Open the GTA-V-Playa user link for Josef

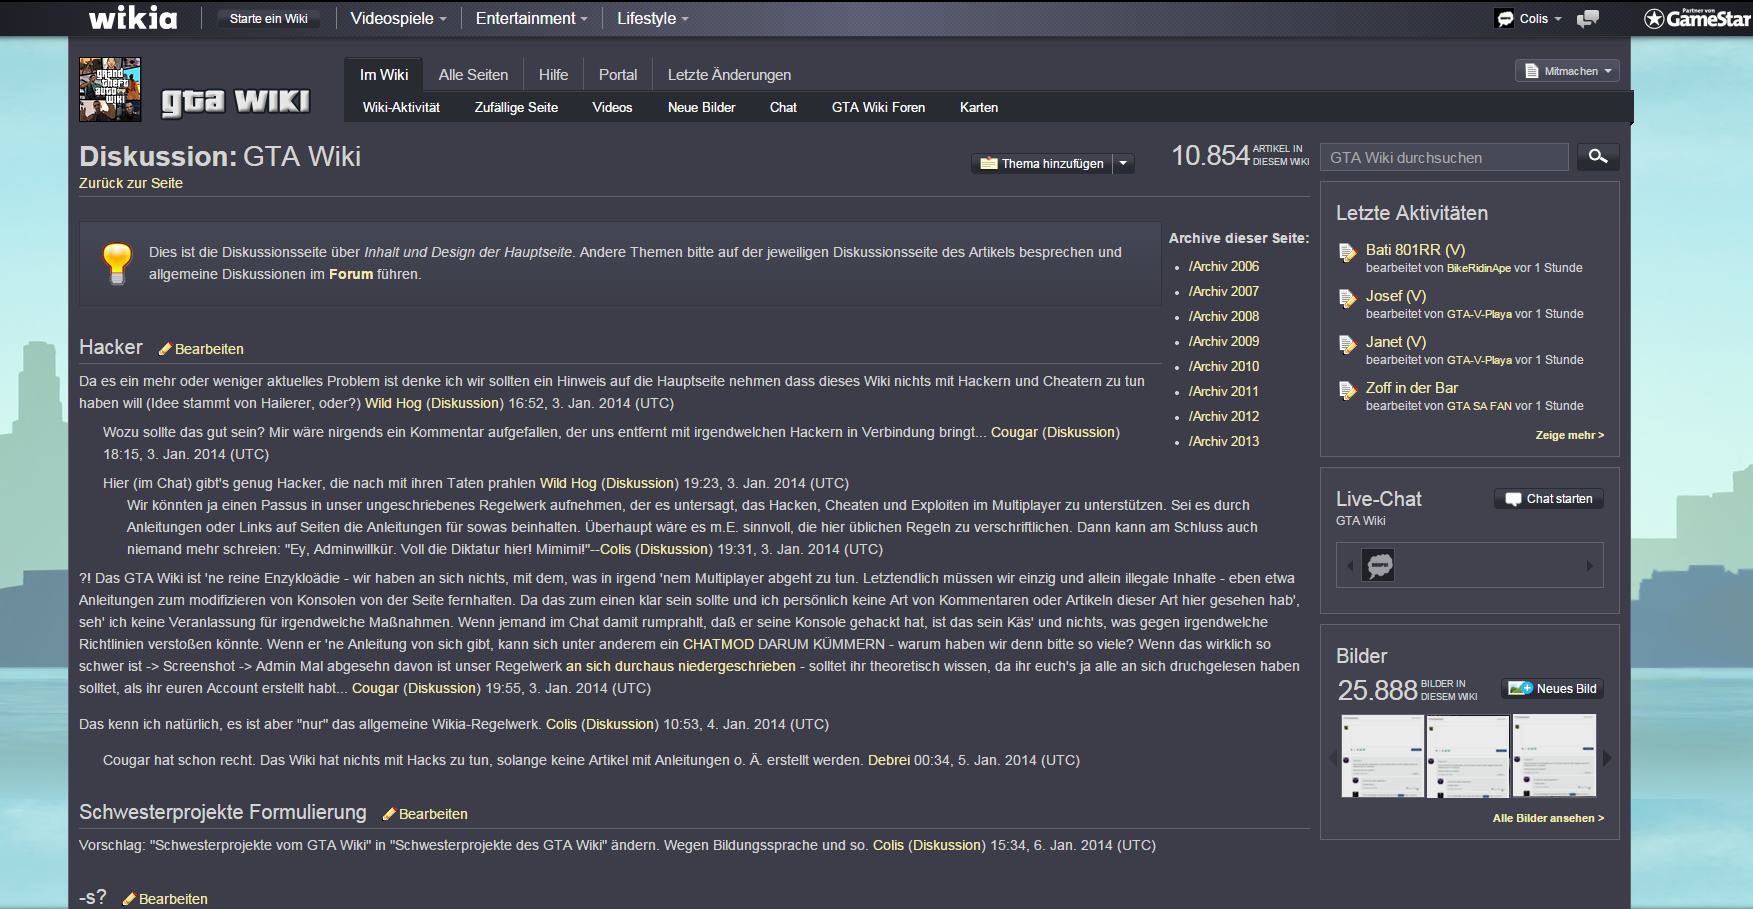click(1479, 314)
